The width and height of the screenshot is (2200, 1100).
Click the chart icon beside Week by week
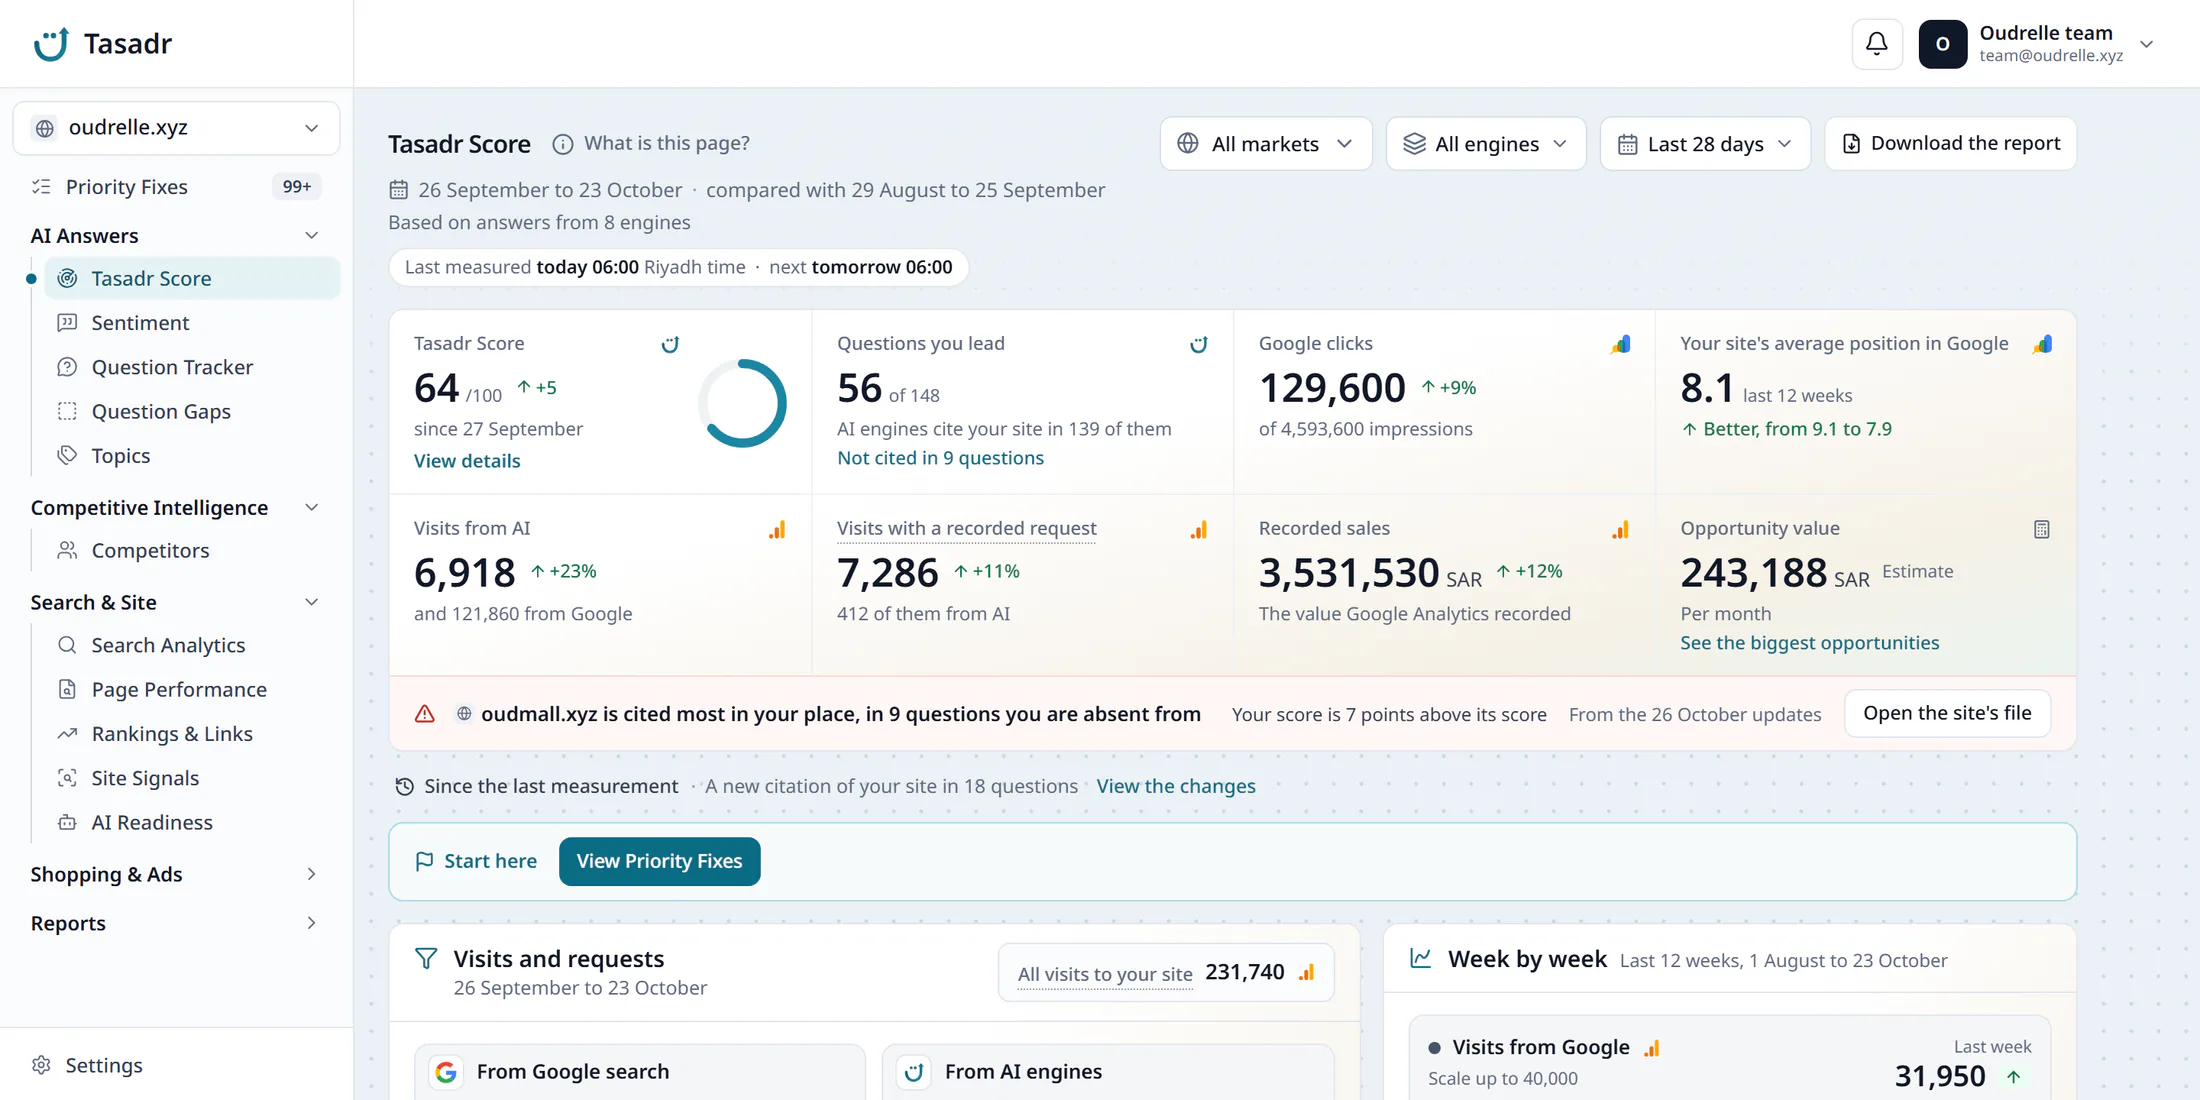click(1420, 959)
